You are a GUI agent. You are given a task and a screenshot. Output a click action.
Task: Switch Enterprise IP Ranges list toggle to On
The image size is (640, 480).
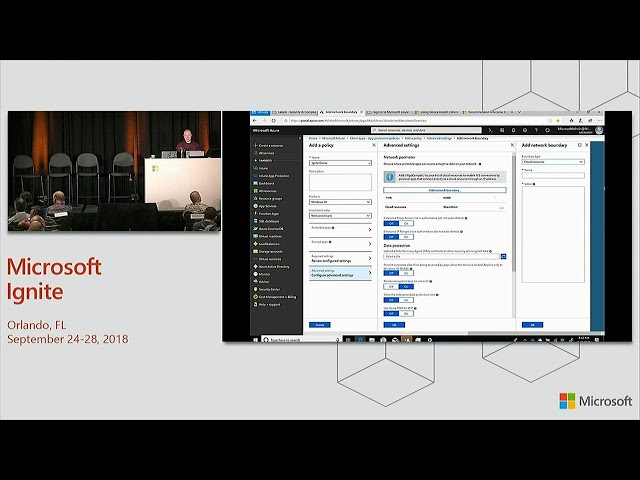(406, 237)
